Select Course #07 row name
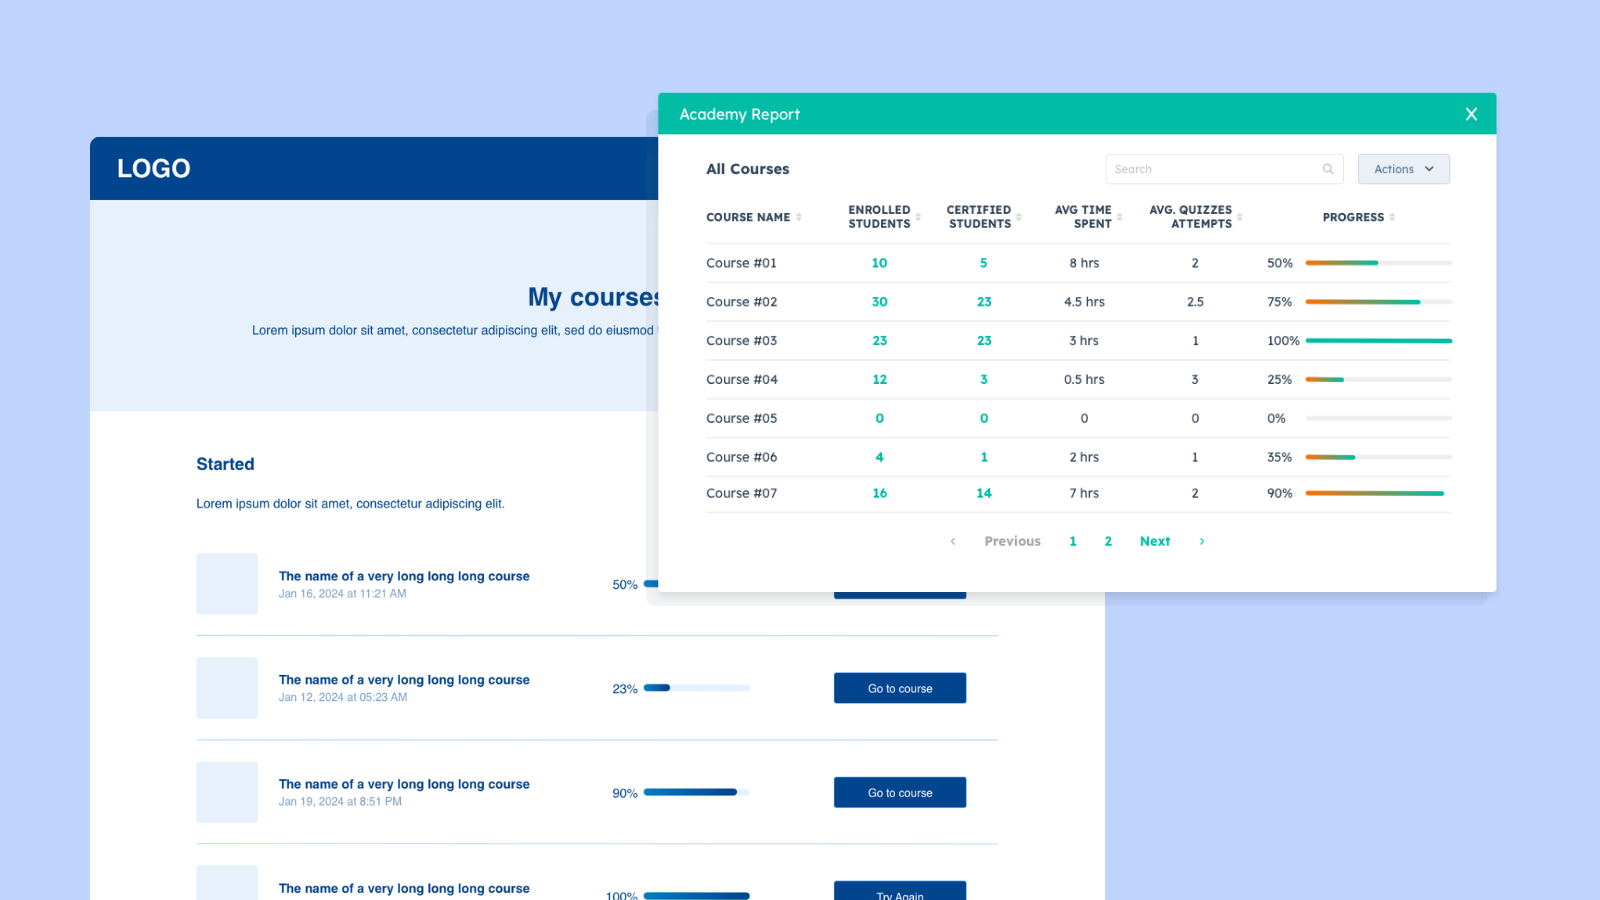Image resolution: width=1600 pixels, height=900 pixels. coord(741,493)
